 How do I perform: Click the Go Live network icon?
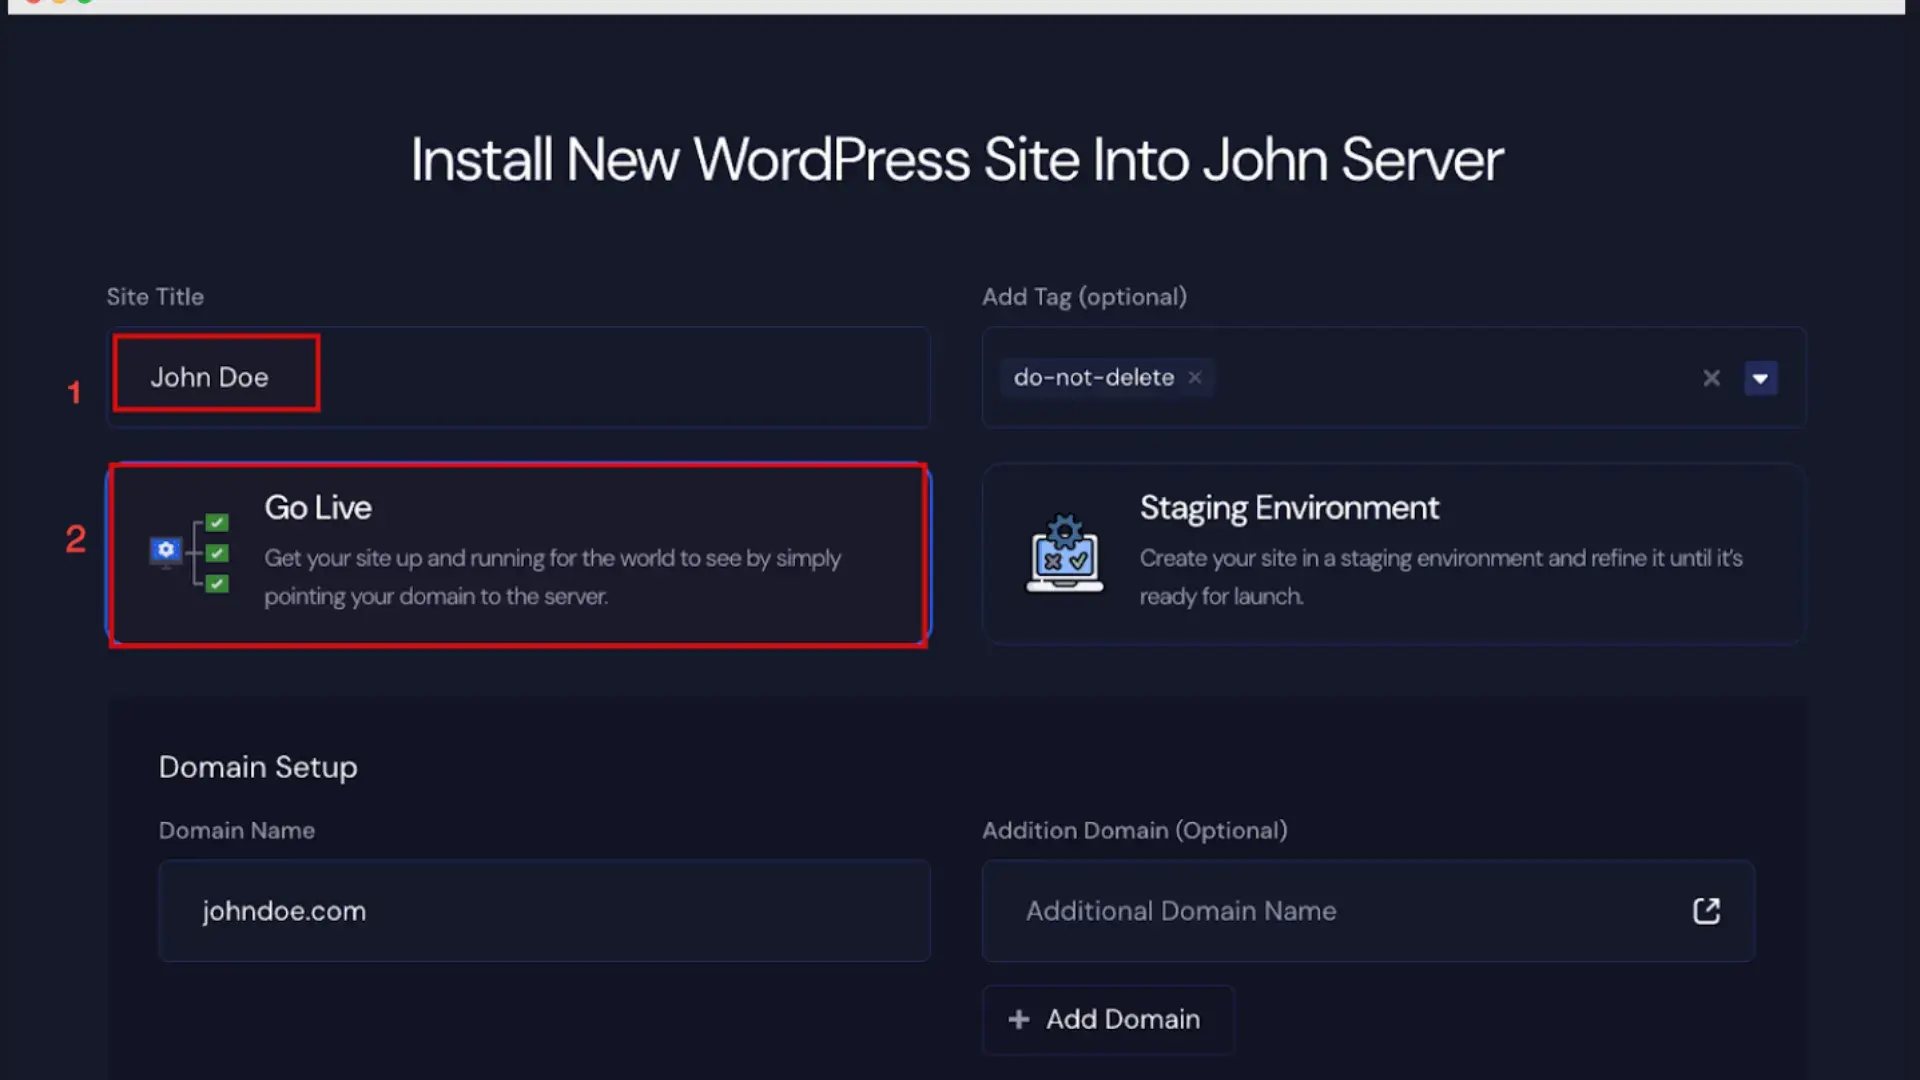click(189, 552)
